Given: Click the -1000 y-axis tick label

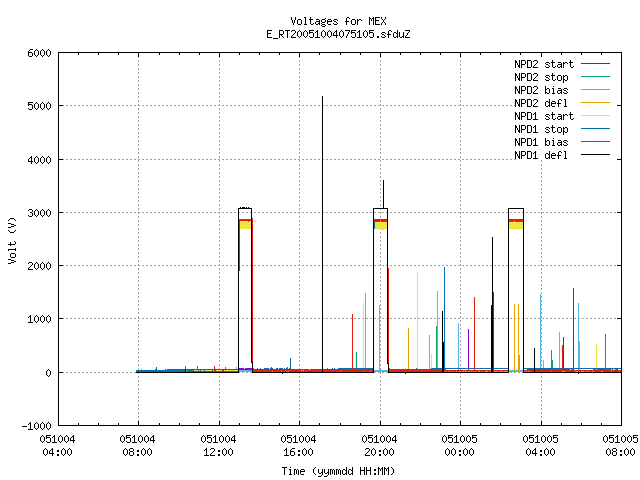Looking at the screenshot, I should [37, 426].
